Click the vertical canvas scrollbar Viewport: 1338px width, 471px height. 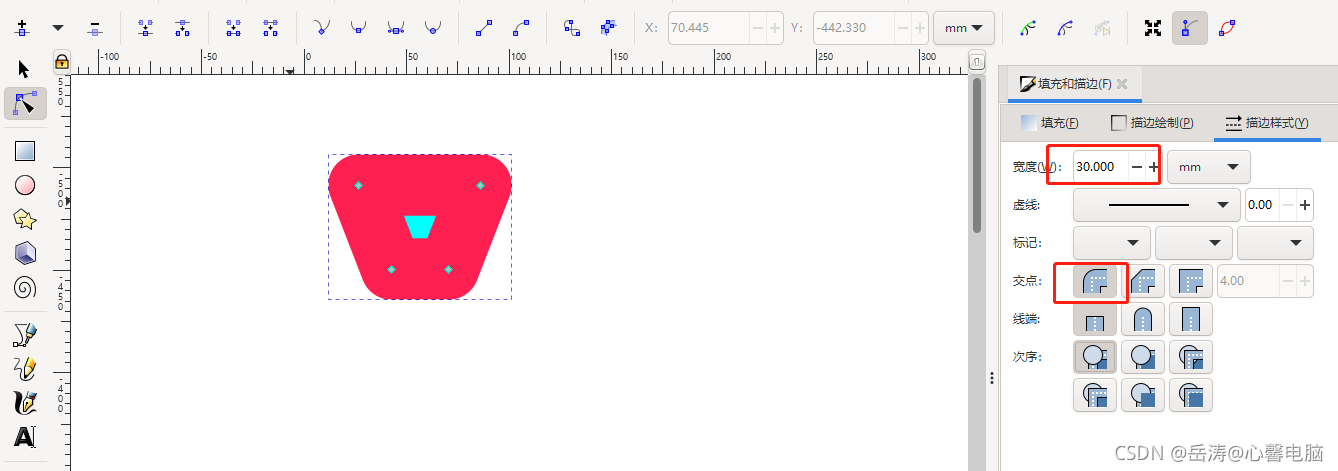pyautogui.click(x=977, y=155)
